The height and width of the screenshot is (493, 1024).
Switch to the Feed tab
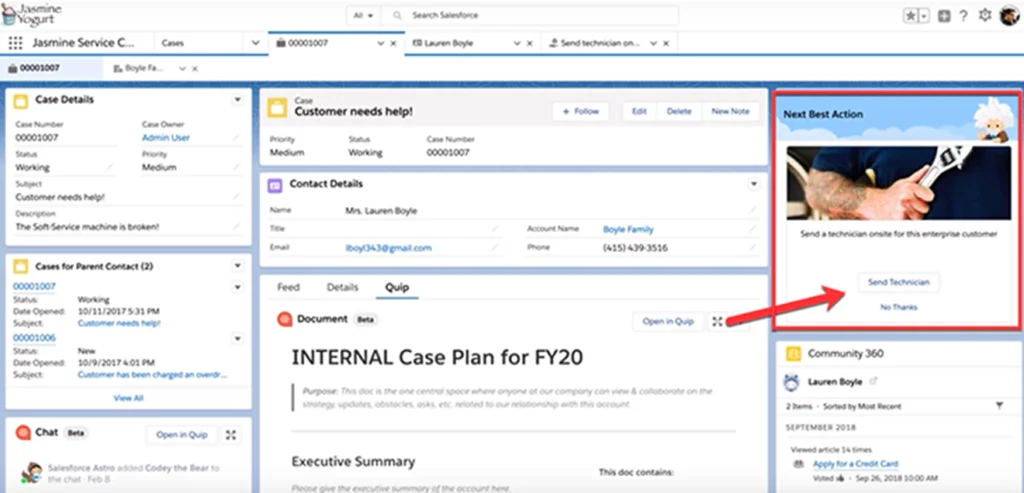(288, 287)
